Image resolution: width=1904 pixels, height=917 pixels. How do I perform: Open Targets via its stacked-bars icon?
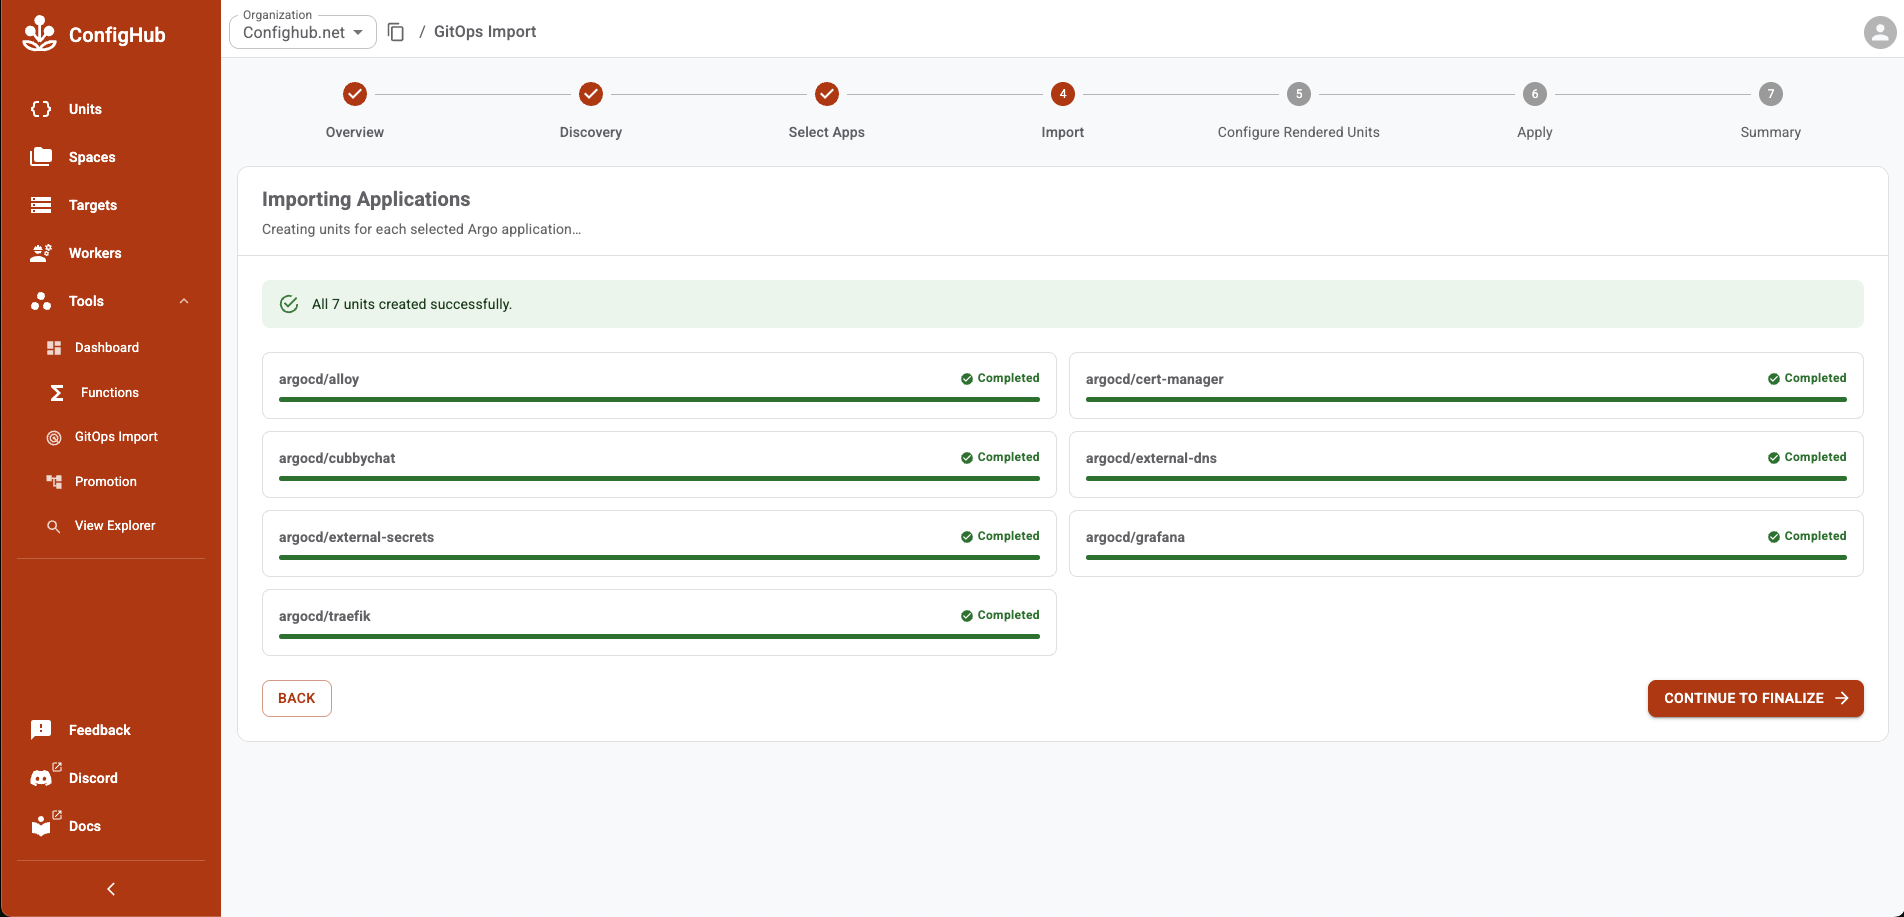(41, 205)
